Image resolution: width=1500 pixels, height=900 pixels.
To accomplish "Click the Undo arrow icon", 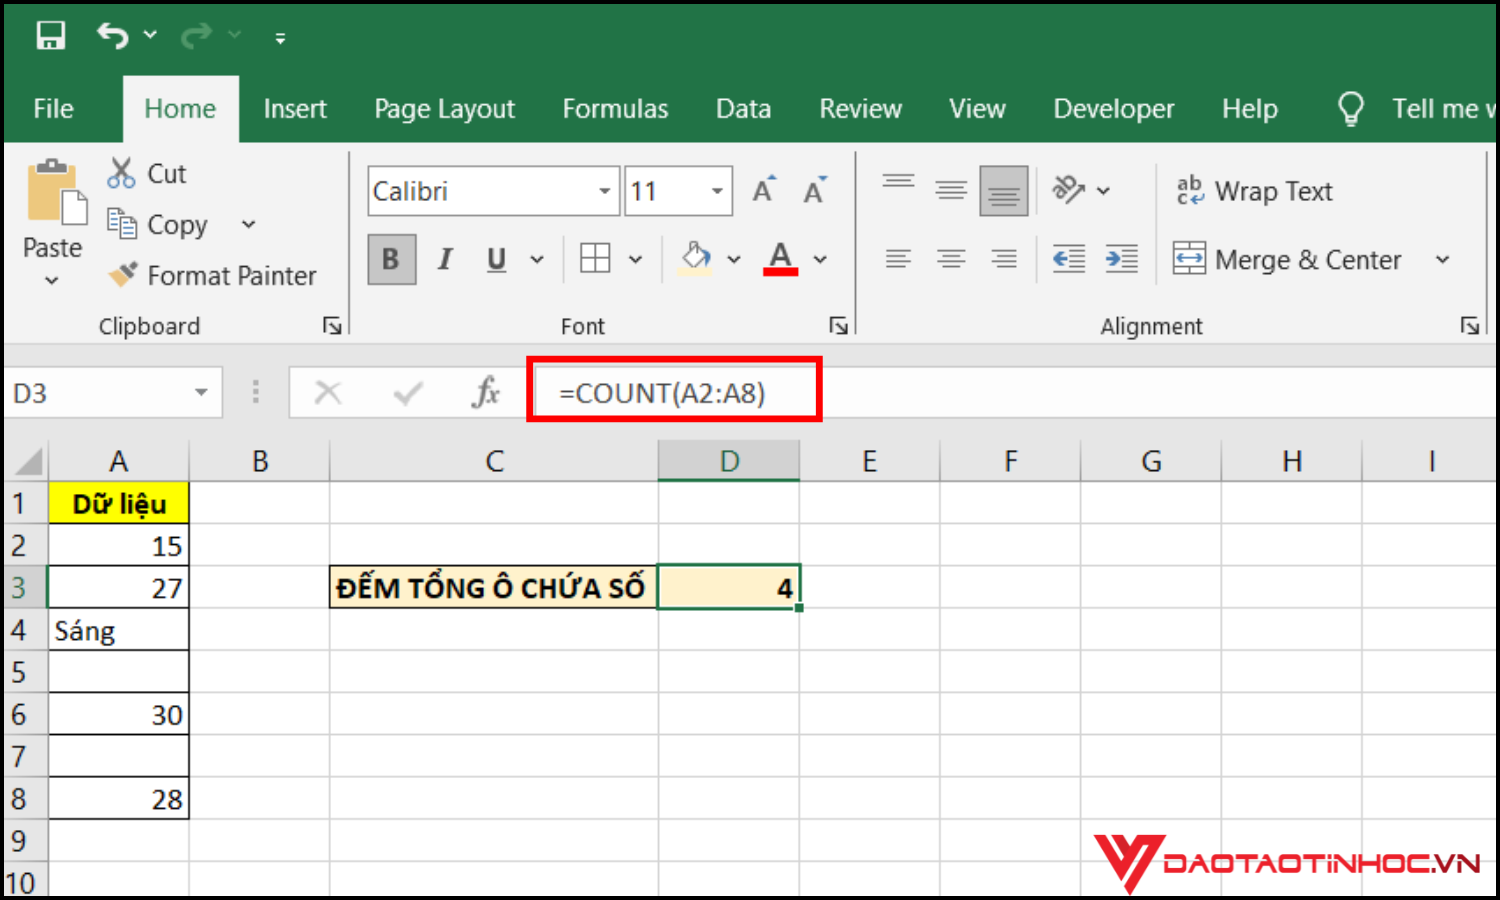I will click(112, 36).
